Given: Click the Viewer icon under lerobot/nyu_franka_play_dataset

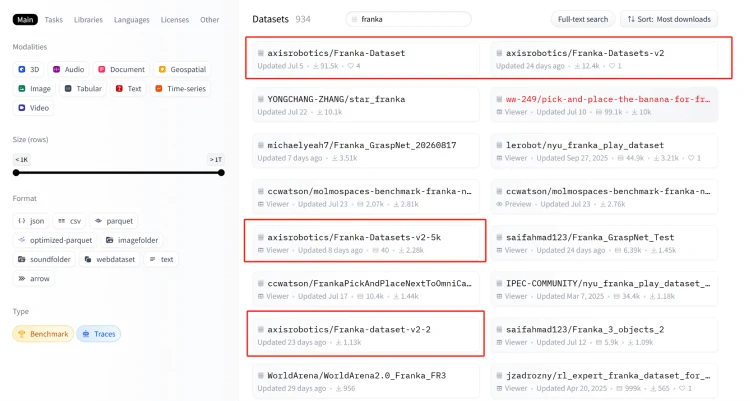Looking at the screenshot, I should tap(499, 158).
